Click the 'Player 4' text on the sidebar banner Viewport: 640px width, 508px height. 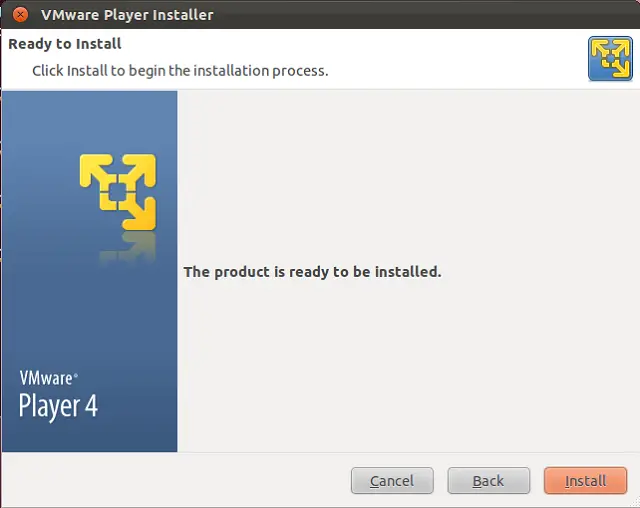(58, 406)
